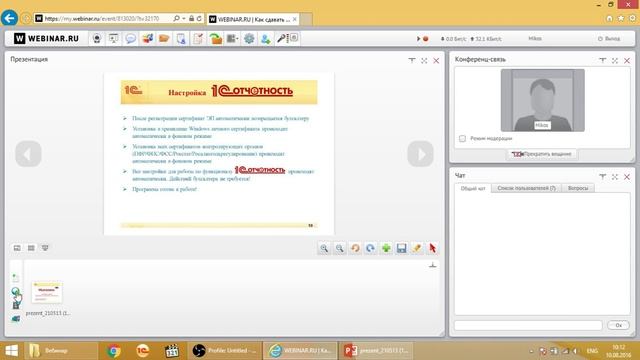640x360 pixels.
Task: Click the green arrow folder icon
Action: pos(215,38)
